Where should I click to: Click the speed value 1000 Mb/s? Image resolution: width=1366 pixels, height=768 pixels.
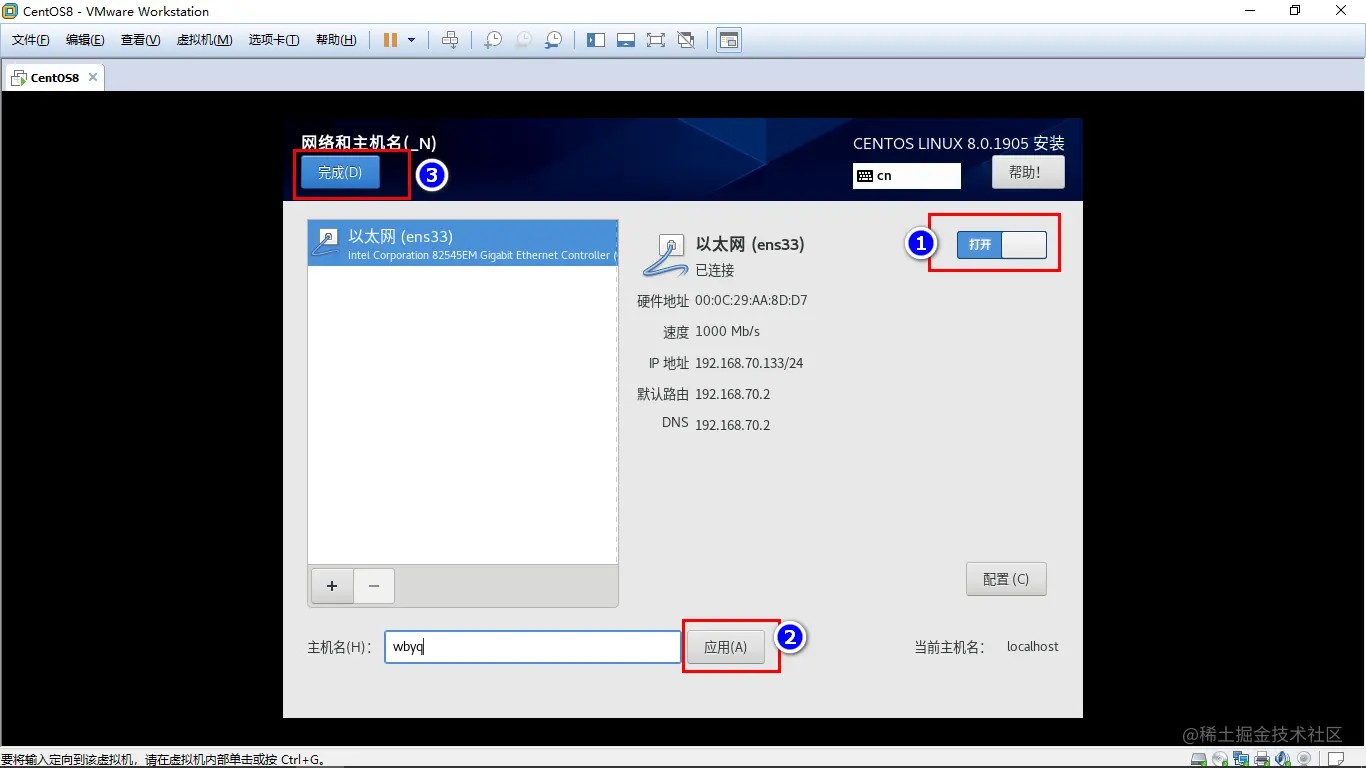[x=728, y=332]
